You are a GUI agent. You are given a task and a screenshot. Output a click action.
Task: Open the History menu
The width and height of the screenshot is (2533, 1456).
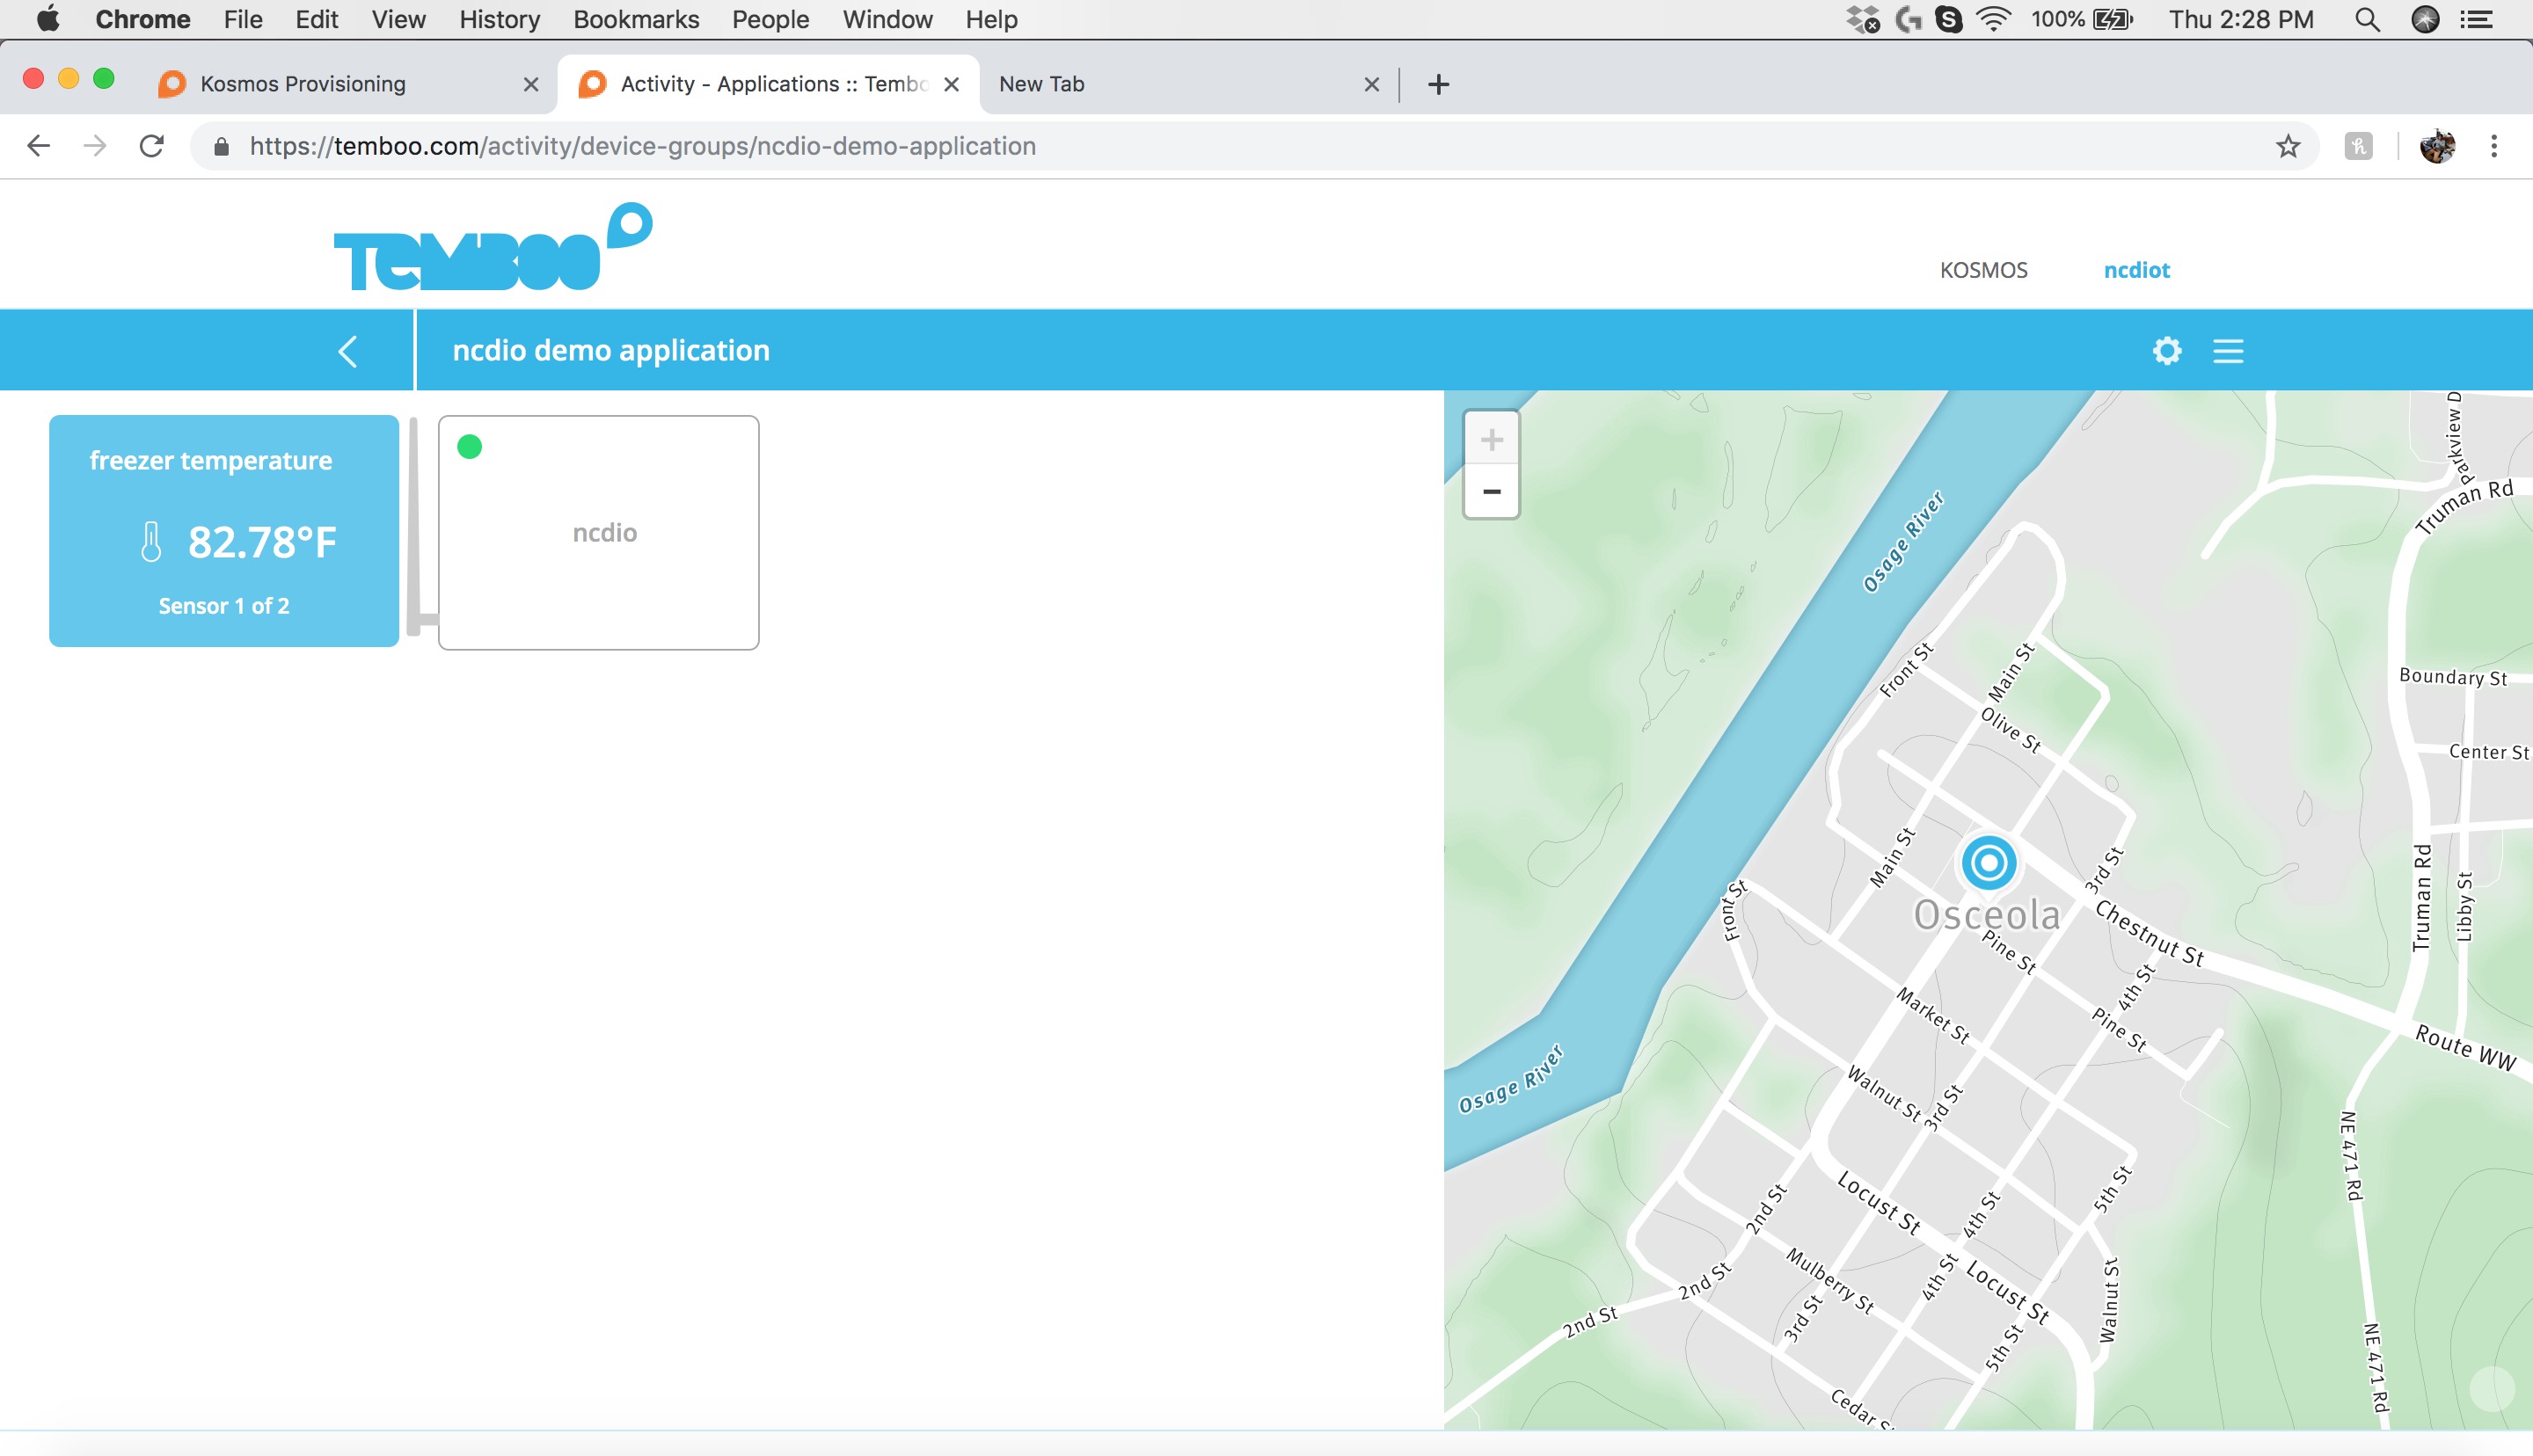(x=499, y=19)
